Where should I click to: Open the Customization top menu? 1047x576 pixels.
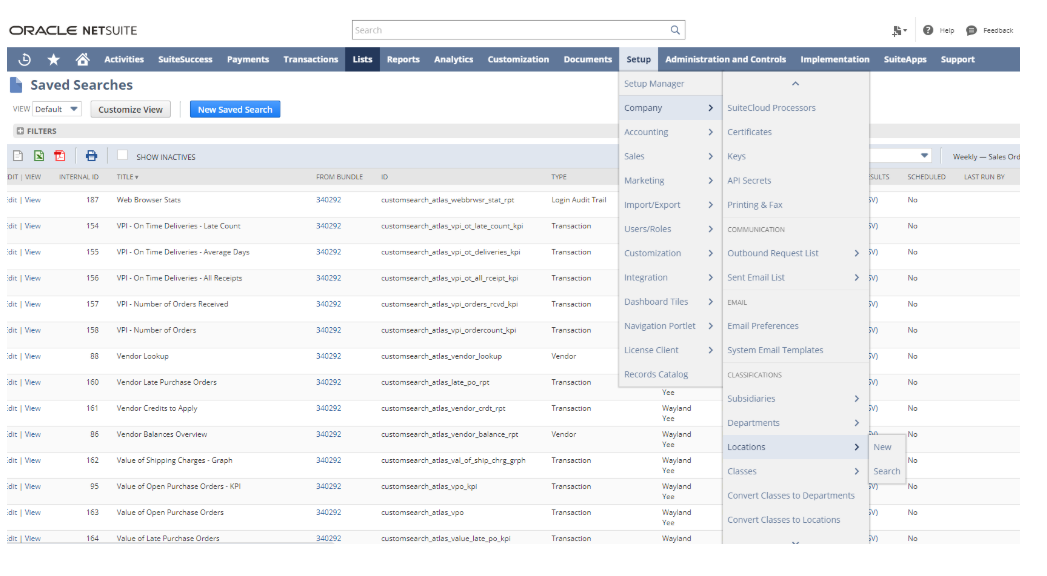(518, 59)
